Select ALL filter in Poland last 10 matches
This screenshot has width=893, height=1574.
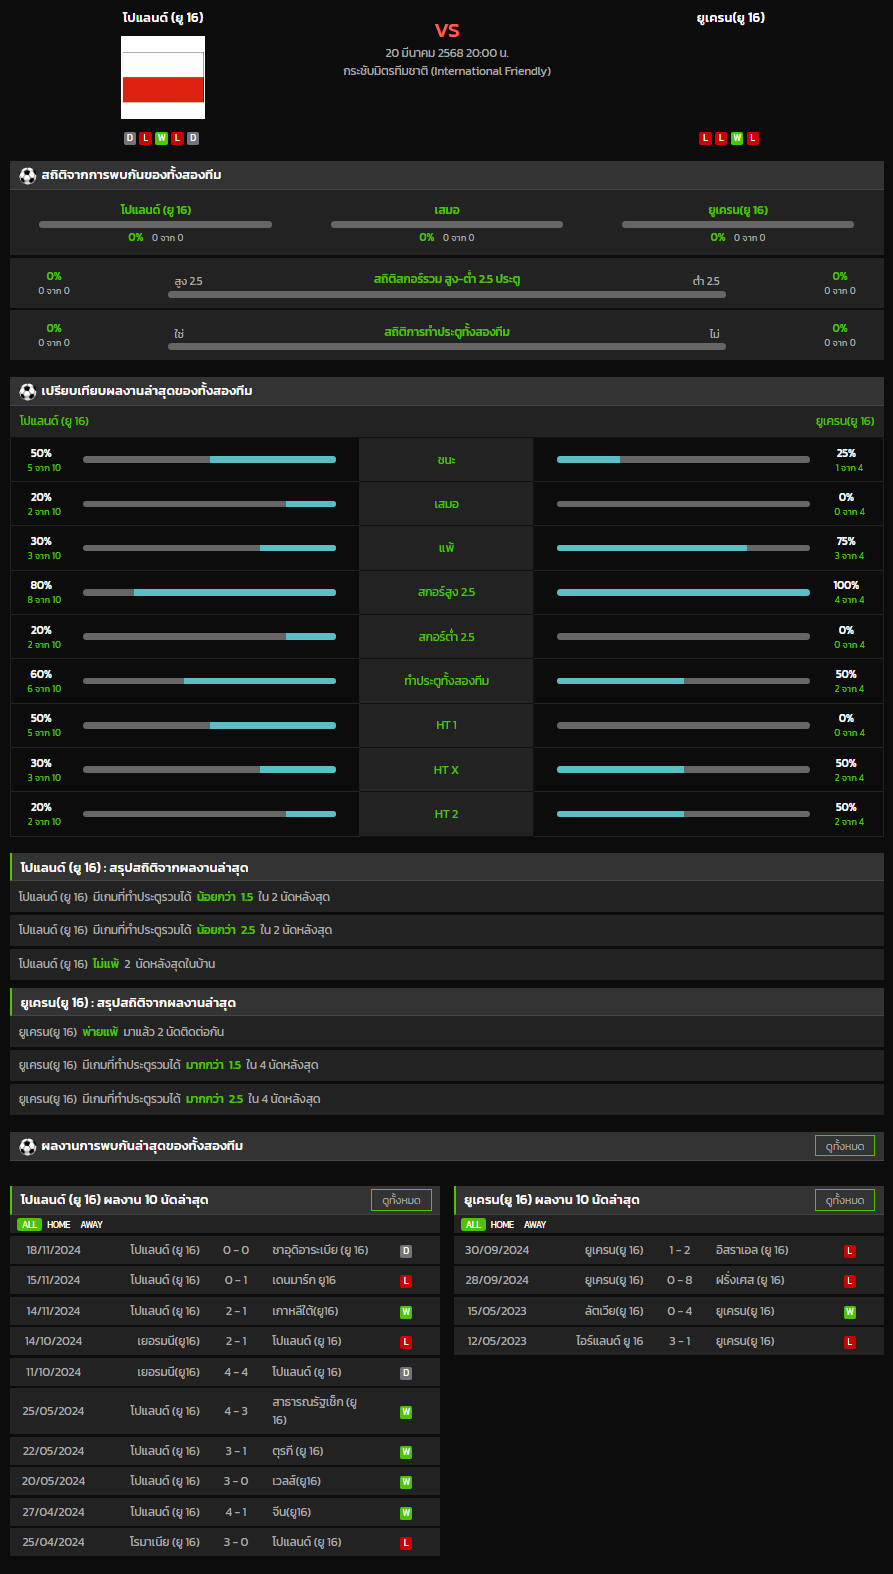[29, 1224]
